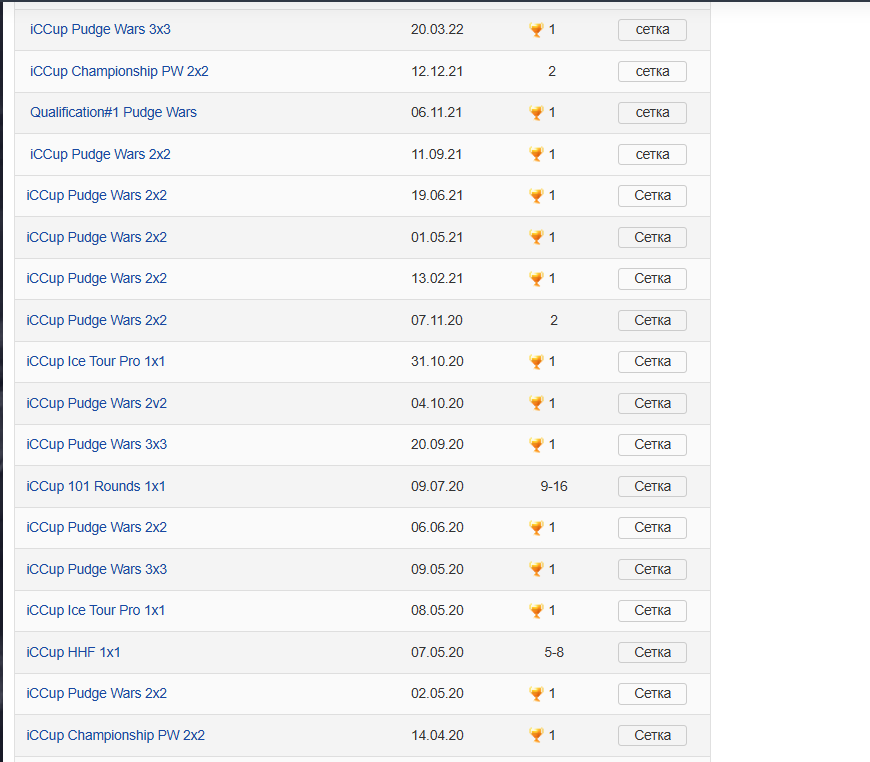Click trophy icon in 13.02.21 row
870x762 pixels.
[536, 279]
